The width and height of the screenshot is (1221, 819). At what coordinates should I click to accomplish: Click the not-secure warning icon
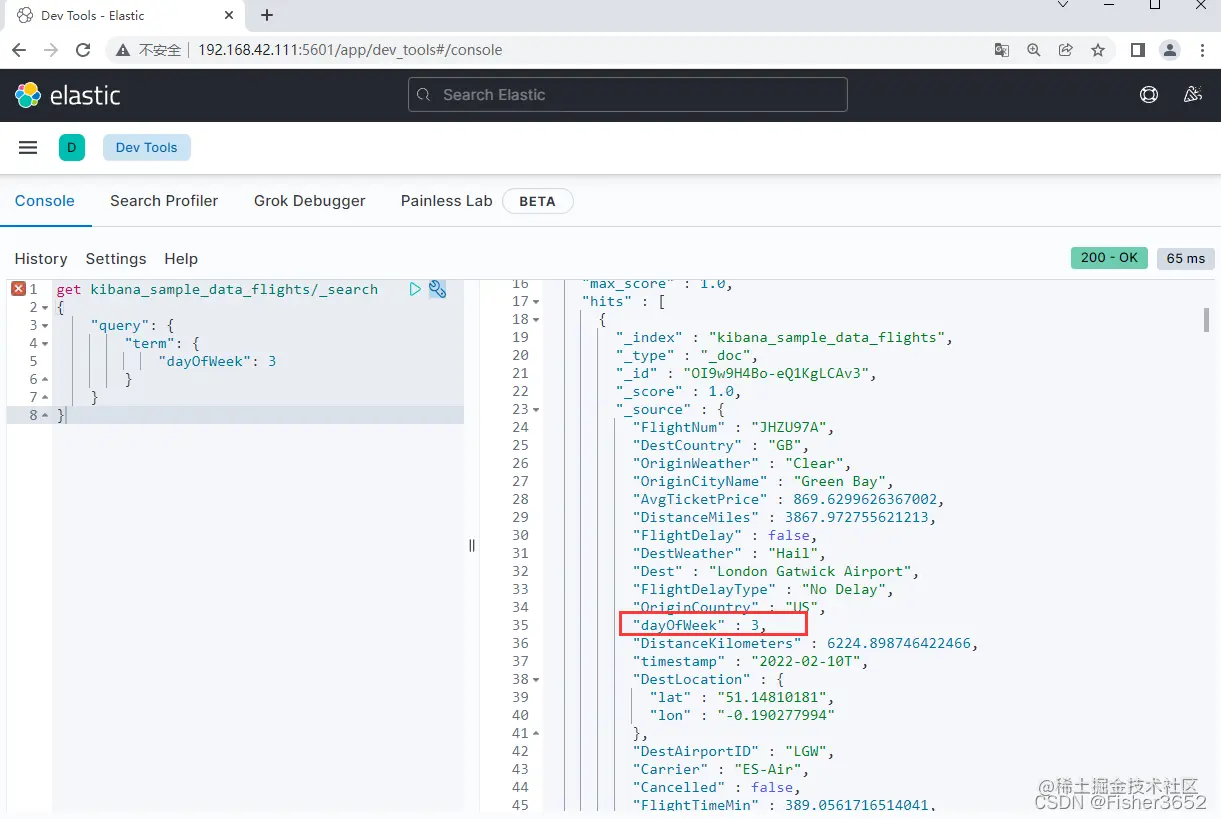(123, 50)
